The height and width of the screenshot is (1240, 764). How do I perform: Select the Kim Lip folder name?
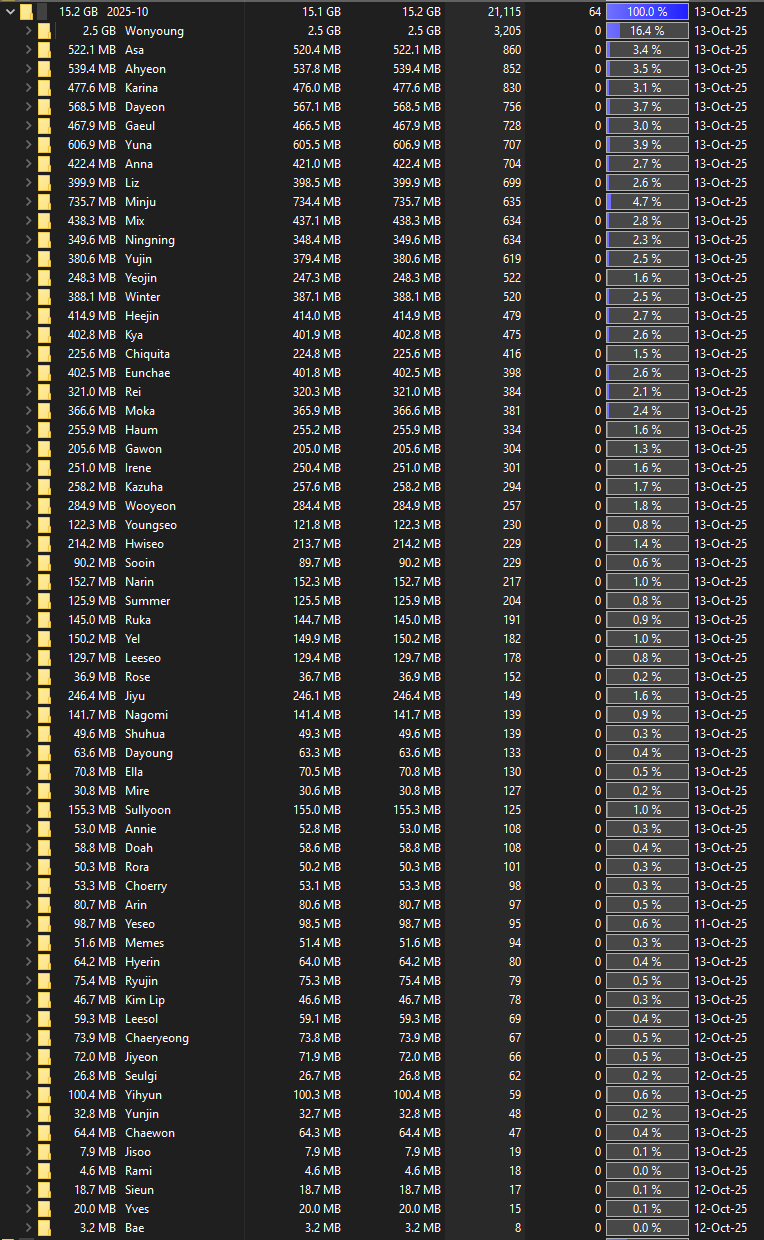(145, 1000)
